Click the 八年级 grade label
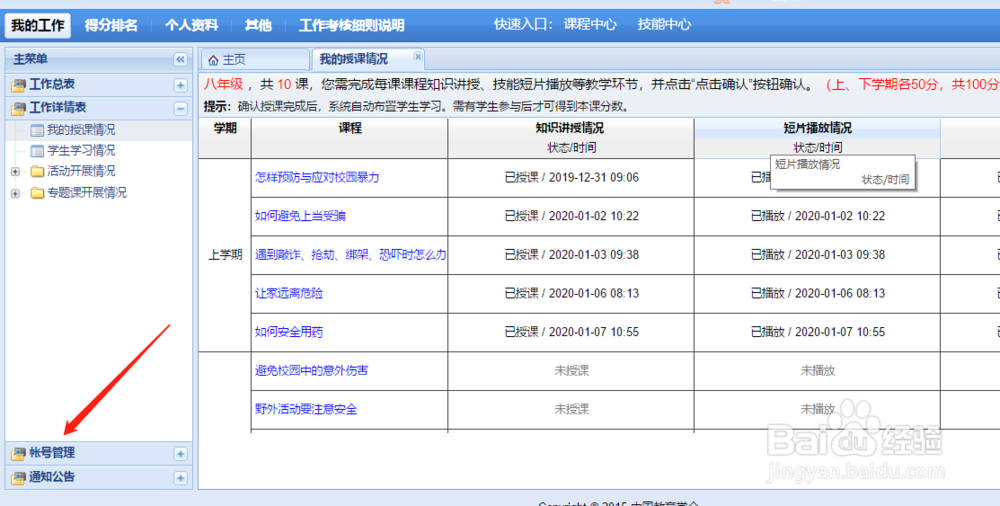 224,84
